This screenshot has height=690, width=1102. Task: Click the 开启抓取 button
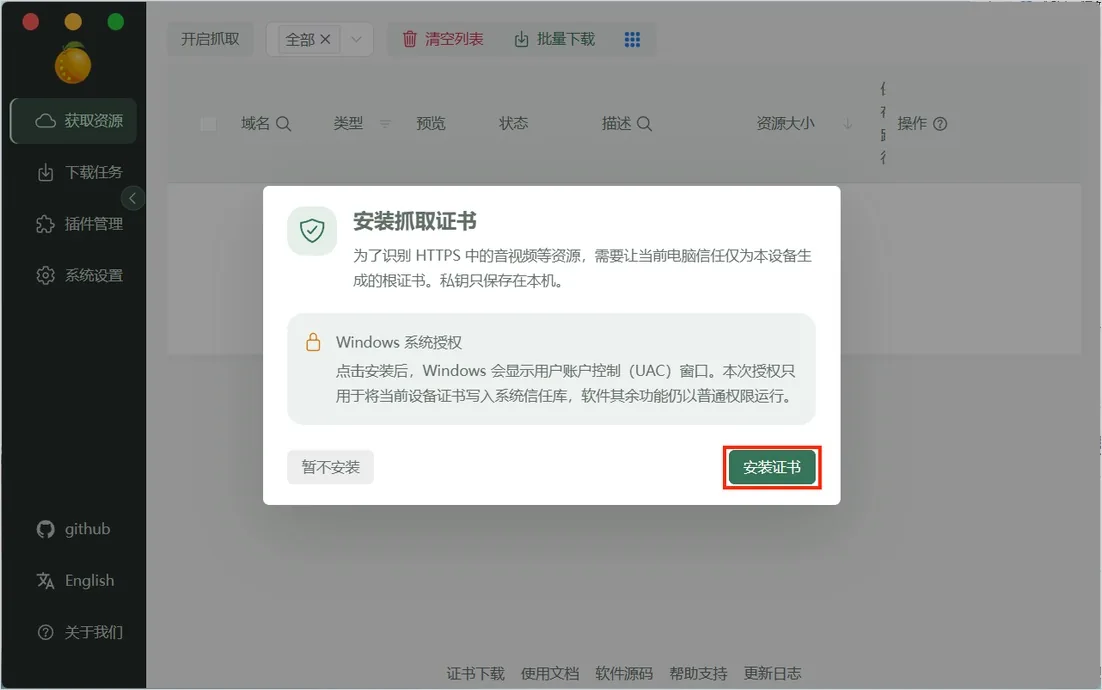[x=210, y=39]
